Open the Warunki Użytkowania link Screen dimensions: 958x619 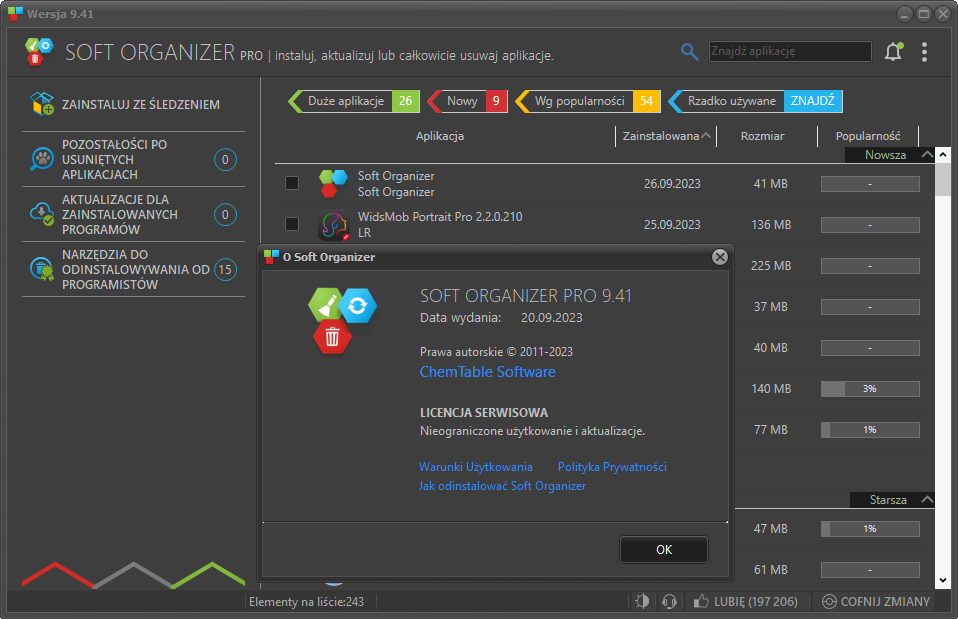(x=475, y=467)
